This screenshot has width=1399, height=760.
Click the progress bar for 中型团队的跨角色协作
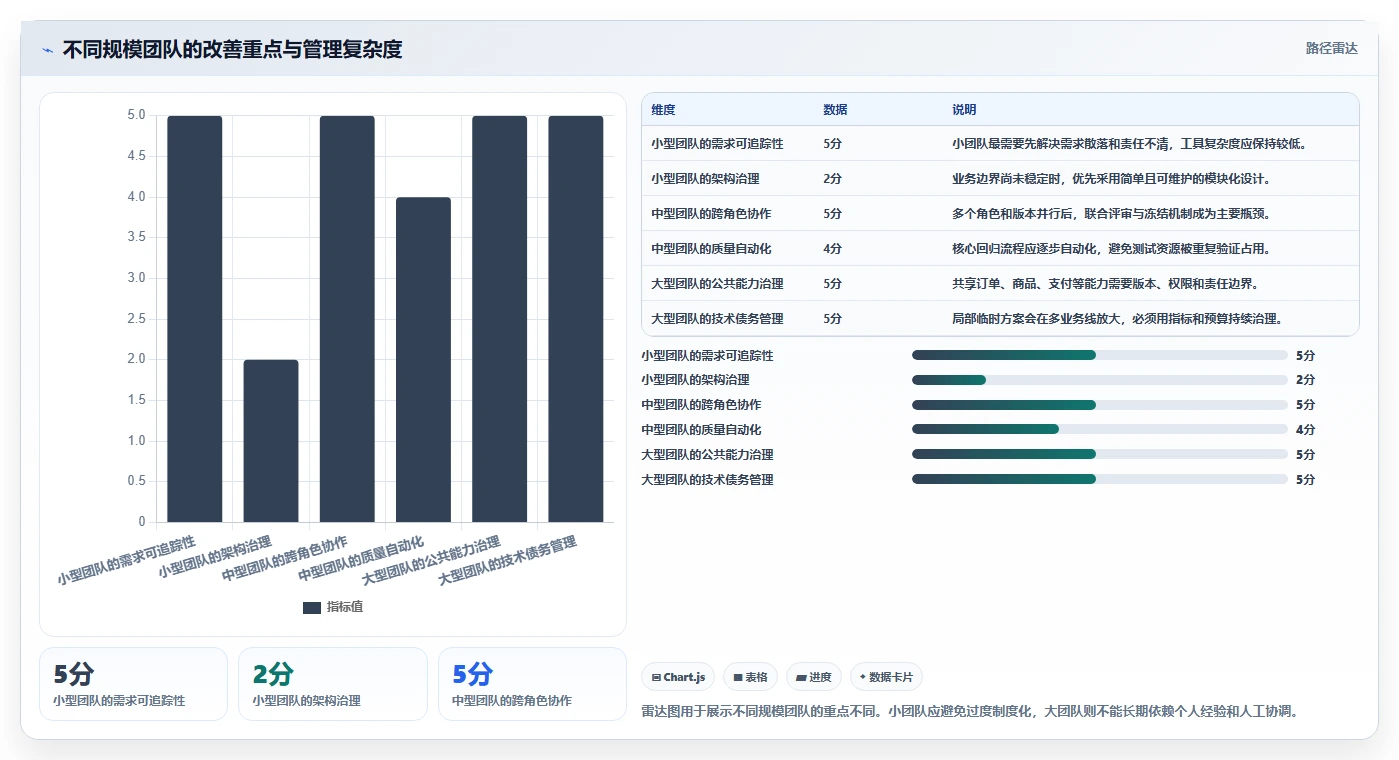point(1100,405)
